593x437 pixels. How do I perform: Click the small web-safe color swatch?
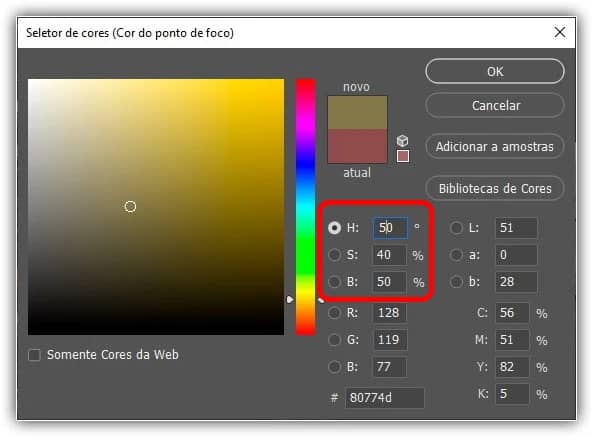click(x=403, y=156)
